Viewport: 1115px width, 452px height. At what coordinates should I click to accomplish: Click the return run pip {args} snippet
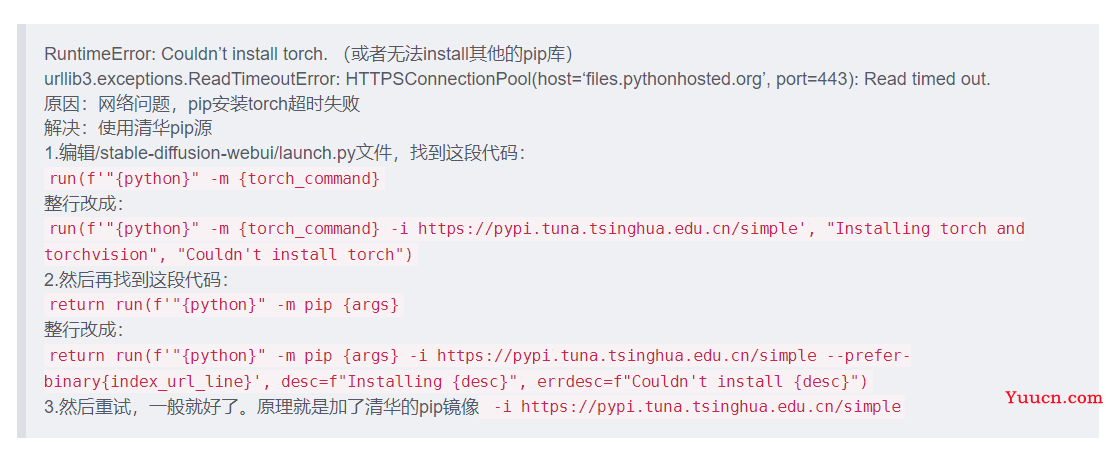point(224,306)
